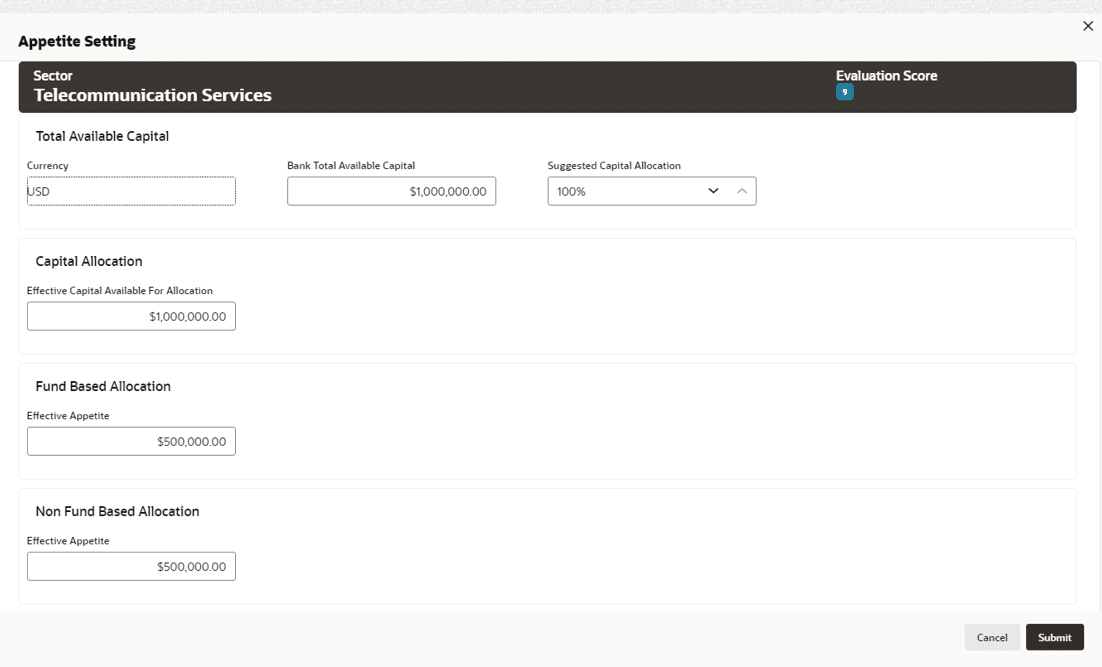The height and width of the screenshot is (667, 1102).
Task: Focus the Currency field showing USD
Action: [x=131, y=191]
